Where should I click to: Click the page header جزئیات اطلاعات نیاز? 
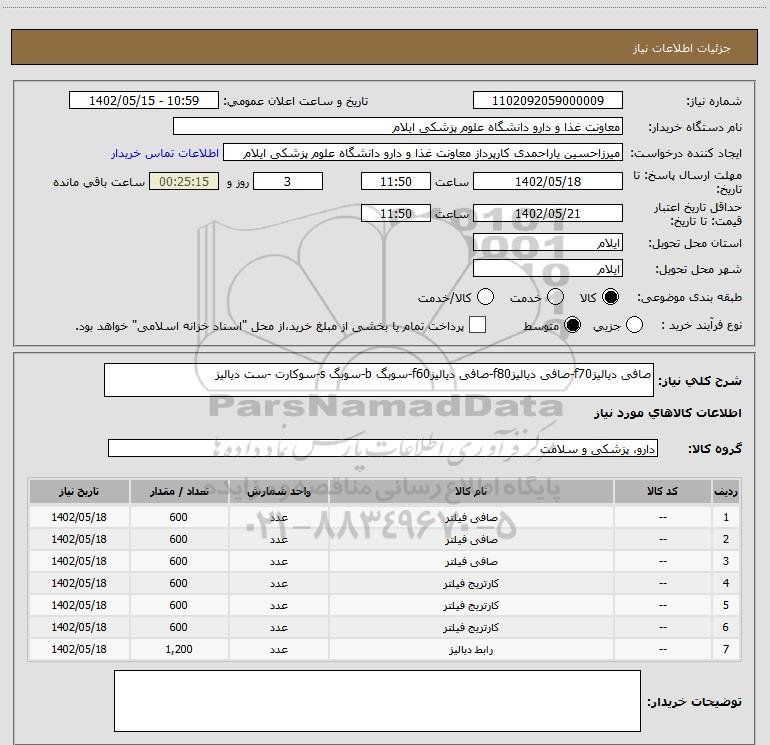(682, 48)
